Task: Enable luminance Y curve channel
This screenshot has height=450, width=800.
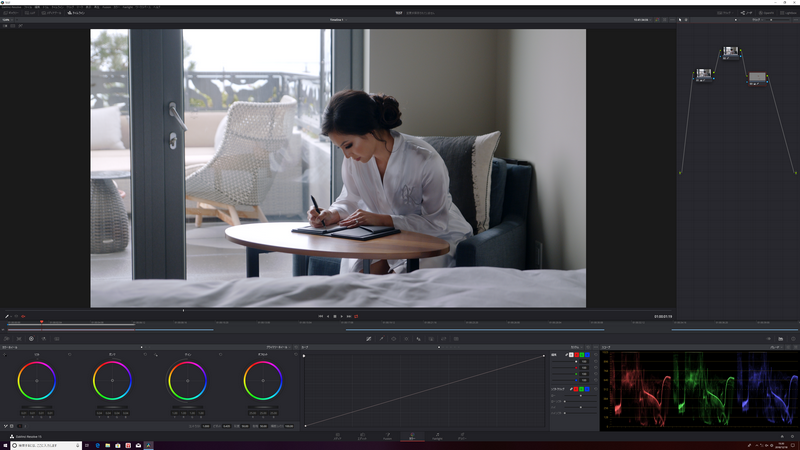Action: point(571,355)
